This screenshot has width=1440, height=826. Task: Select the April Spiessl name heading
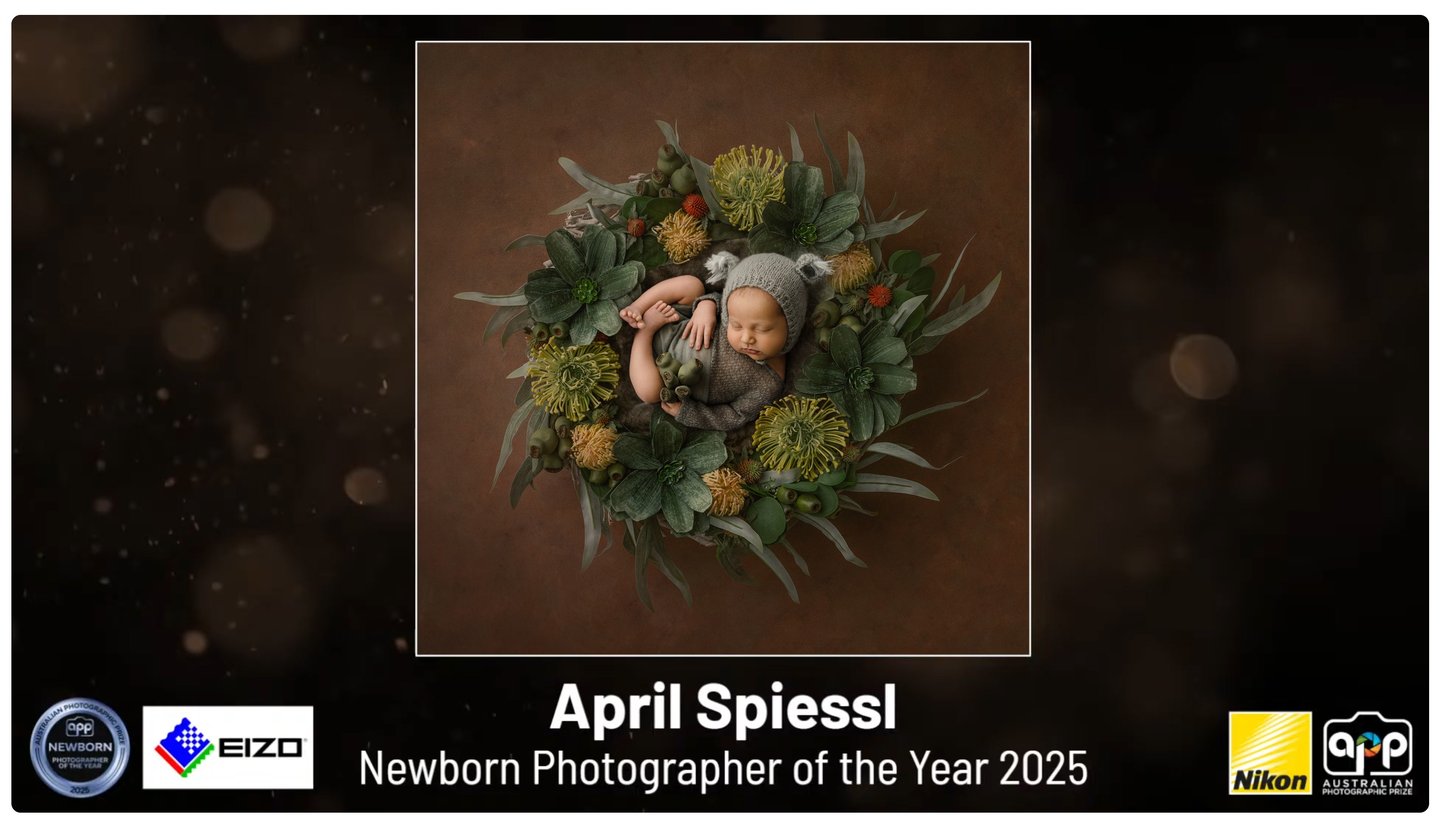[x=723, y=708]
